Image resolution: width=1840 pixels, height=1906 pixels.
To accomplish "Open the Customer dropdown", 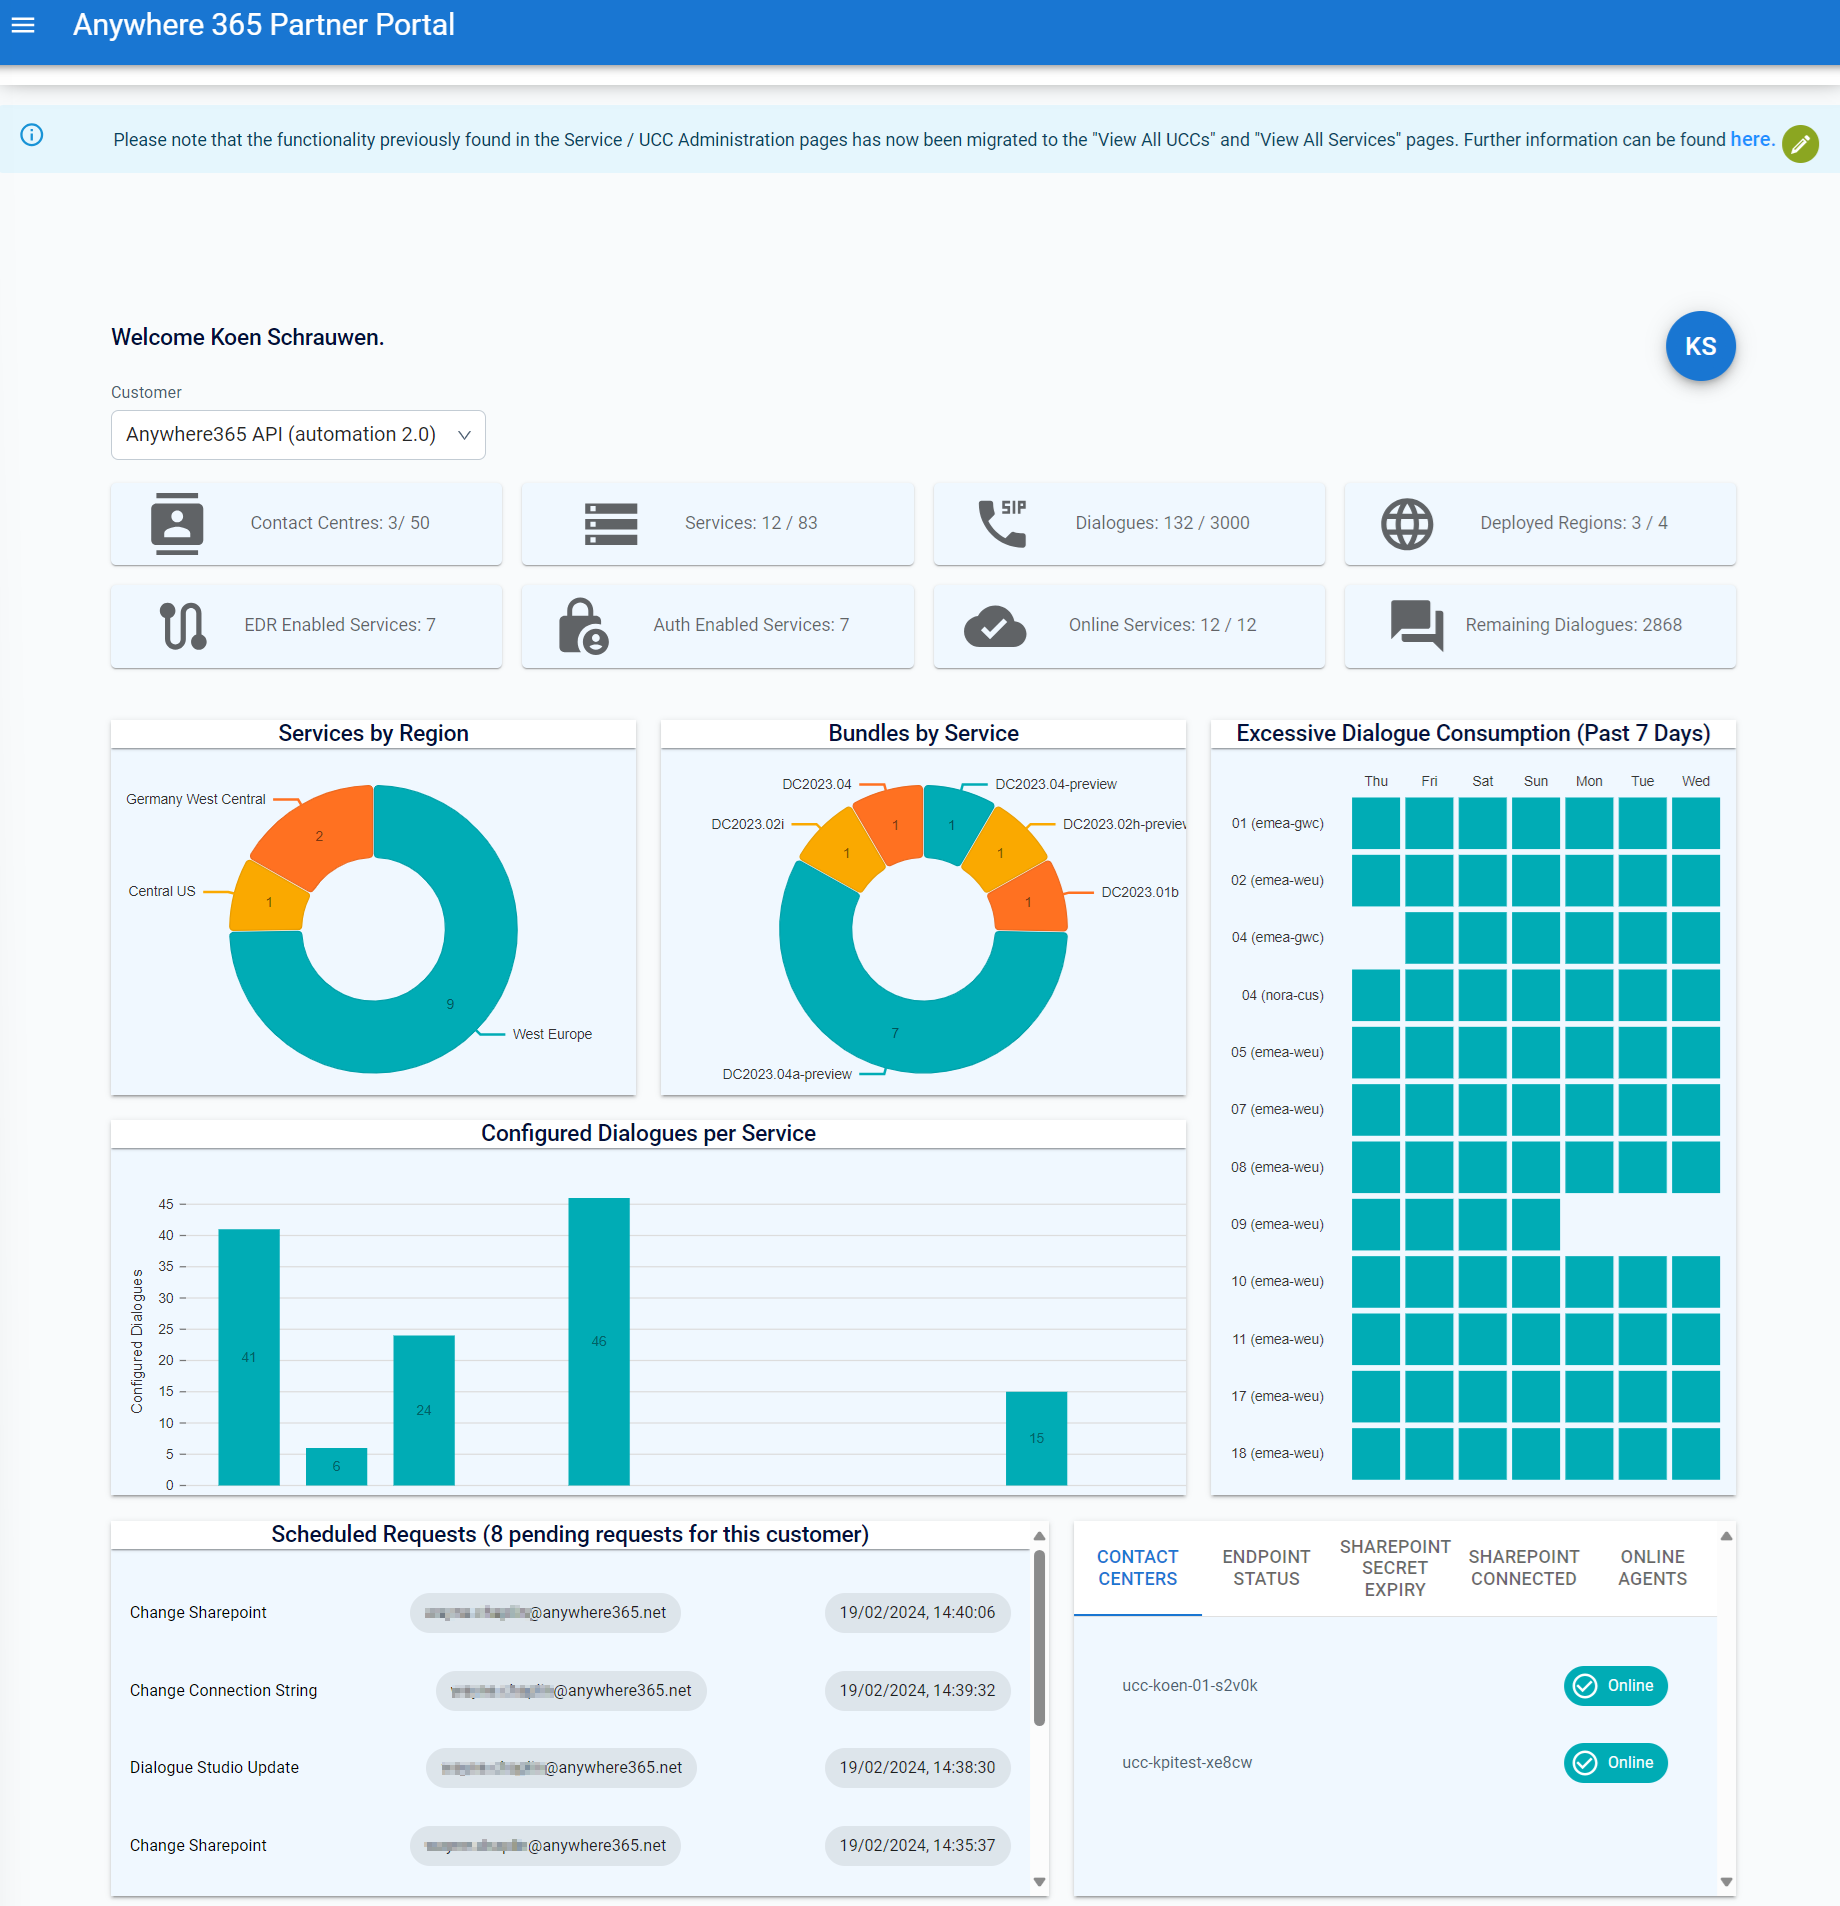I will [298, 435].
